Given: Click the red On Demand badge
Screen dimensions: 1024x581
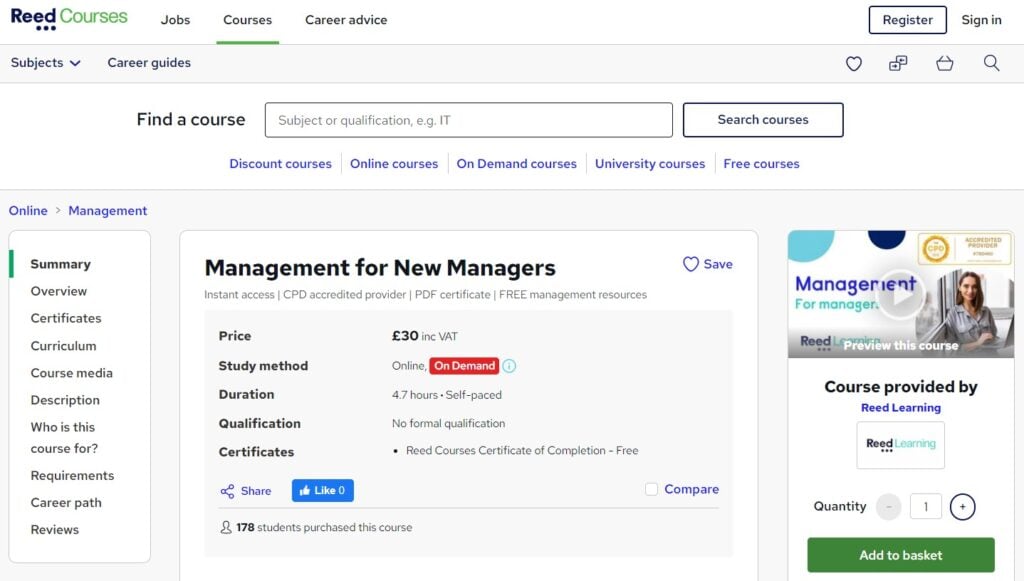Looking at the screenshot, I should click(x=464, y=366).
